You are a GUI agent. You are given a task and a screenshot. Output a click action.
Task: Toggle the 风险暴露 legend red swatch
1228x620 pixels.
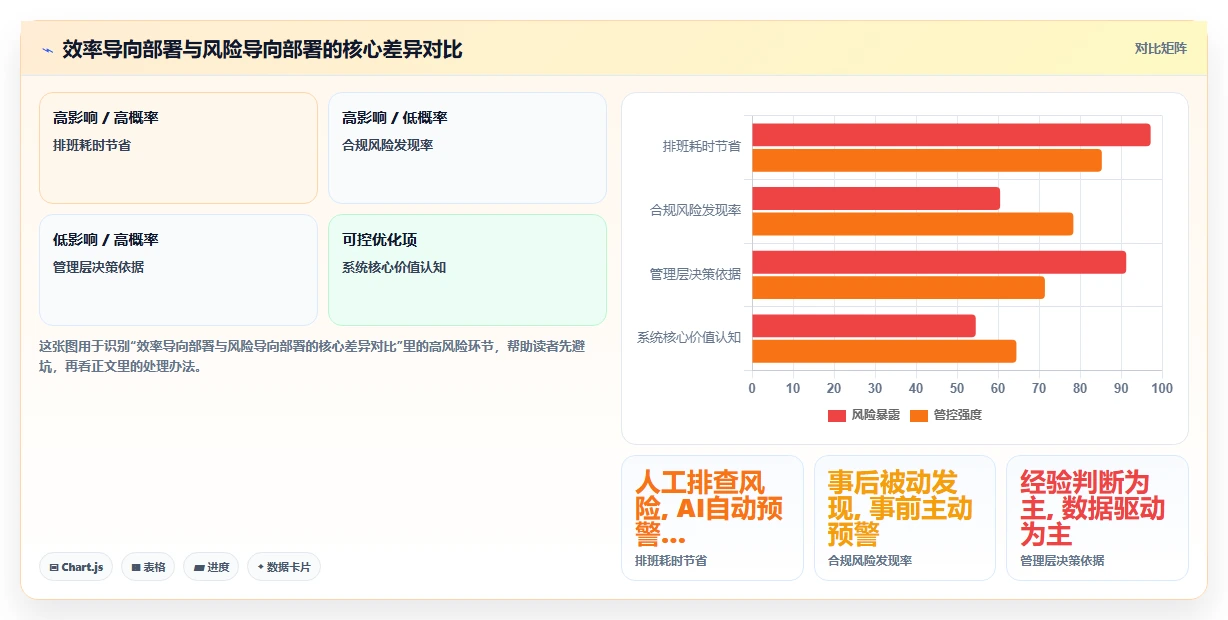coord(837,415)
